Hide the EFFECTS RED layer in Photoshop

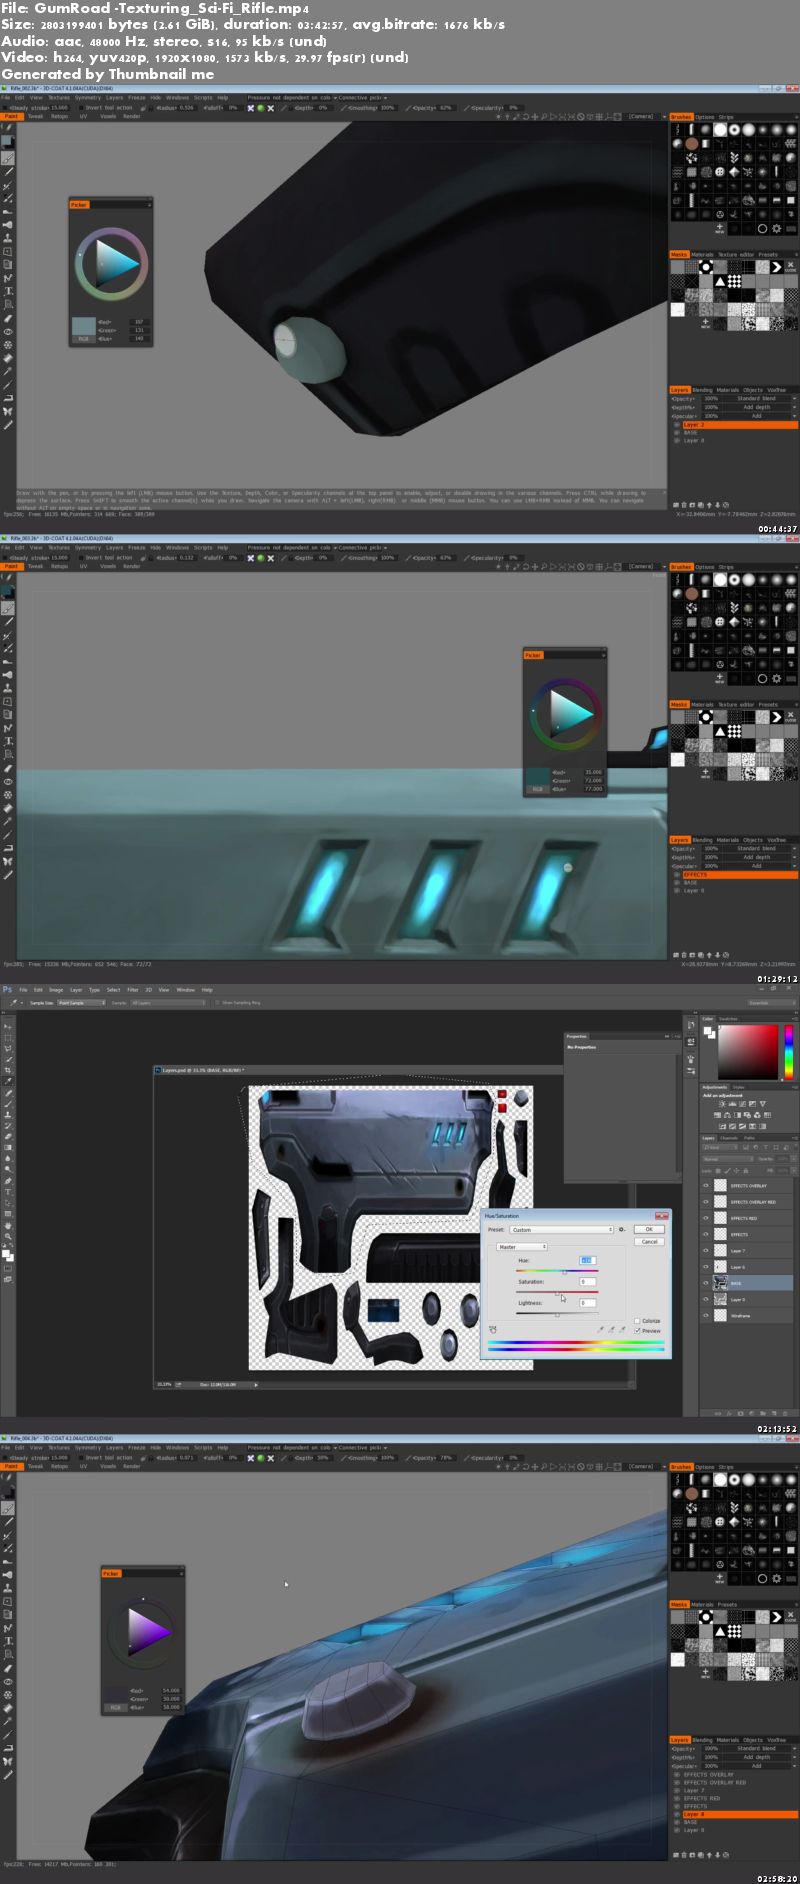coord(706,1218)
